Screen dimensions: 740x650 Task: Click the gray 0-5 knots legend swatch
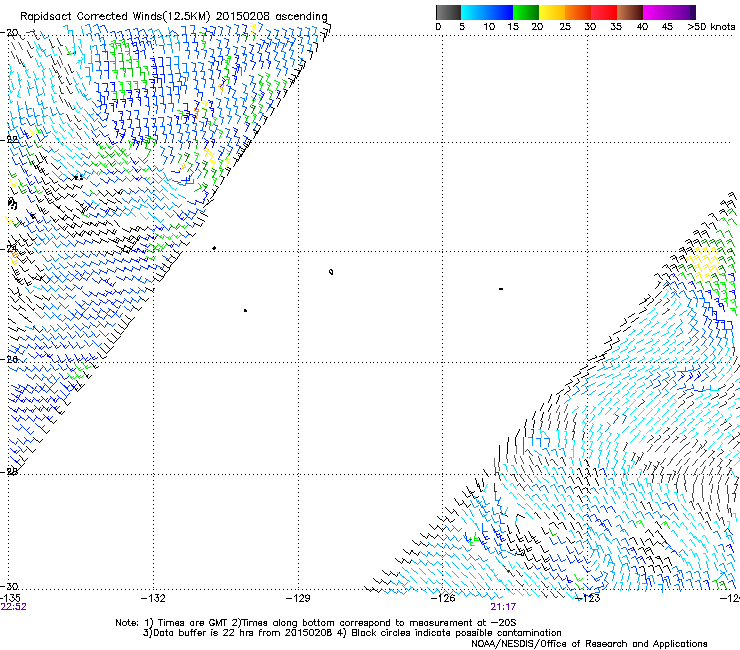pos(448,12)
